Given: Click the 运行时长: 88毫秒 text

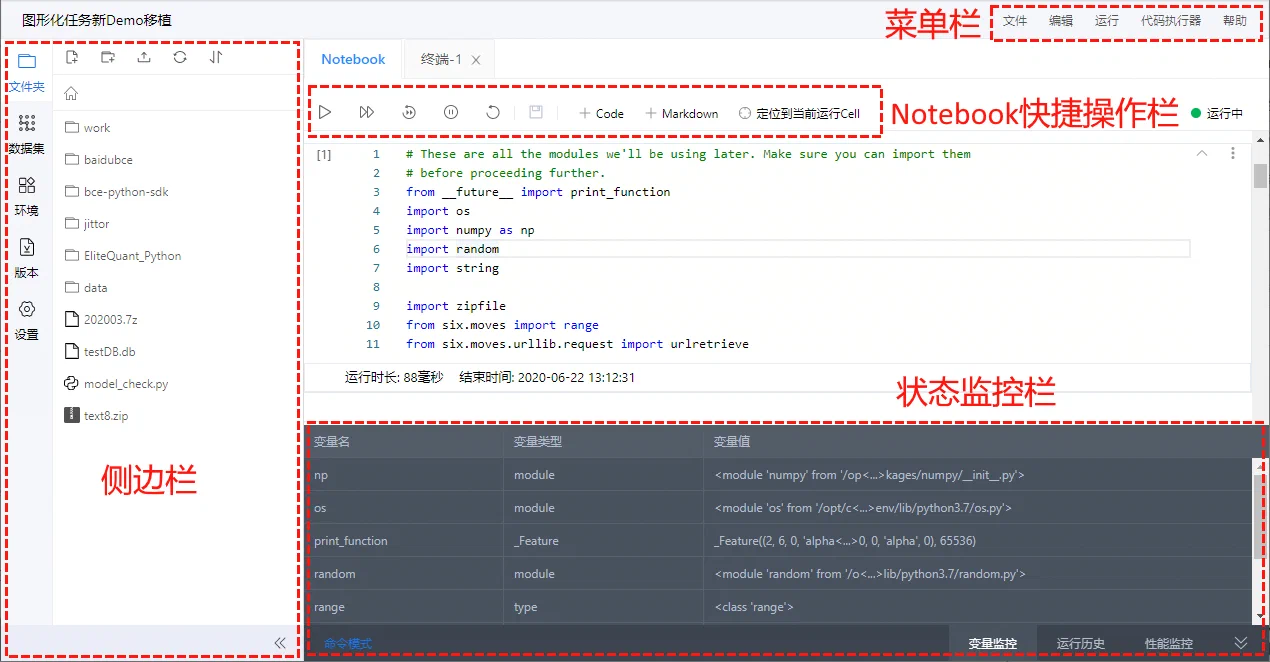Looking at the screenshot, I should pos(394,377).
